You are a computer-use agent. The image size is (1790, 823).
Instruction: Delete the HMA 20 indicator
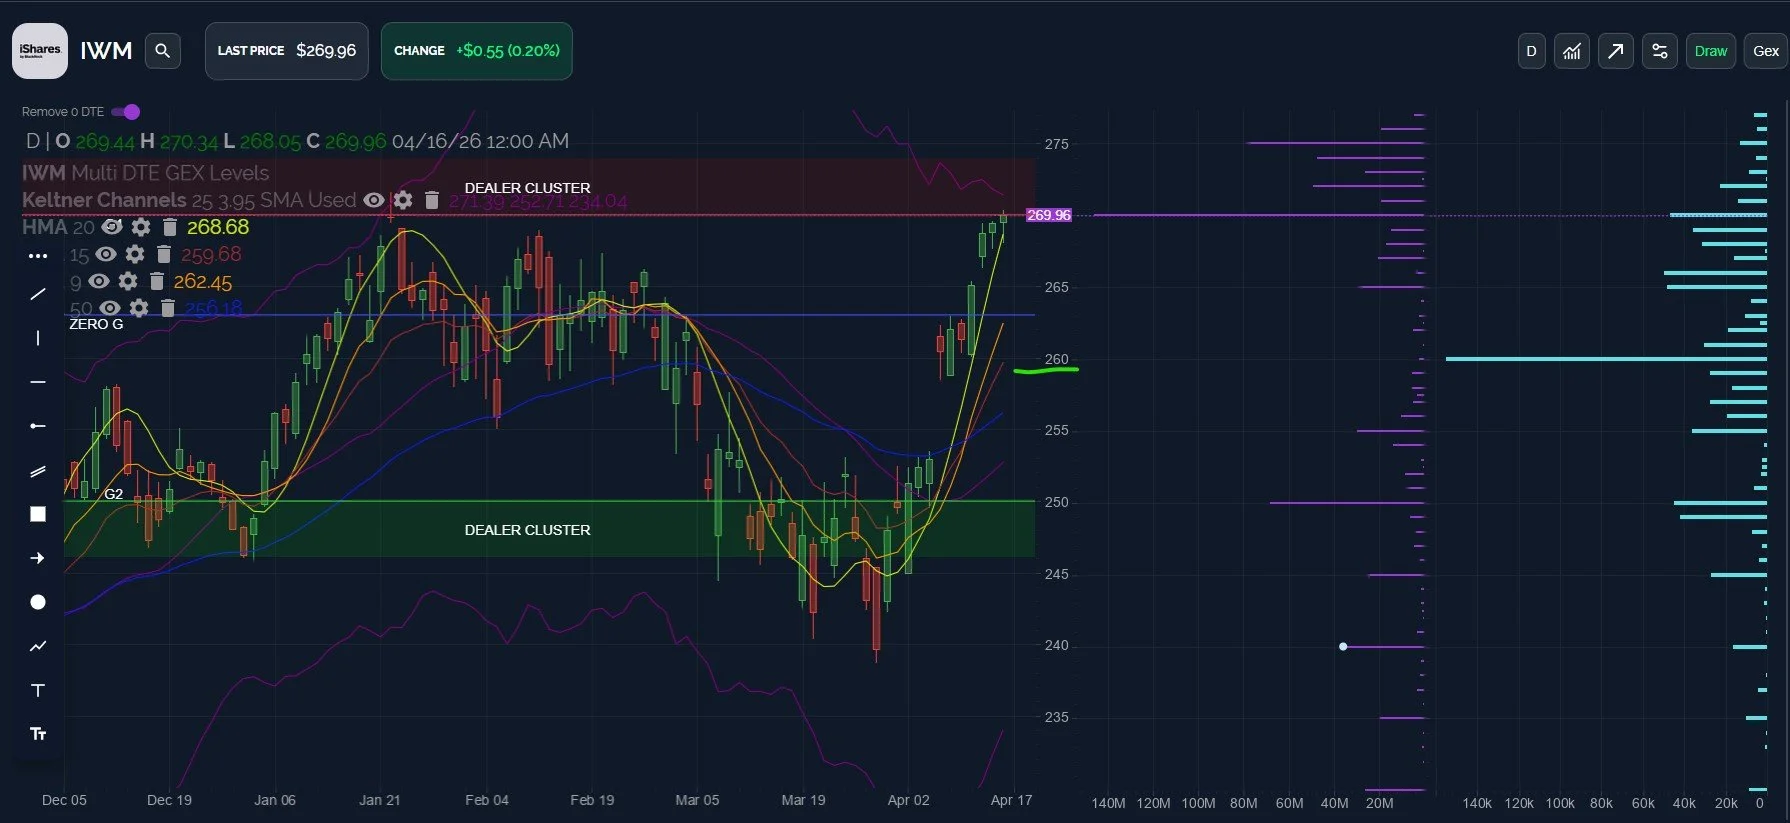click(x=170, y=227)
